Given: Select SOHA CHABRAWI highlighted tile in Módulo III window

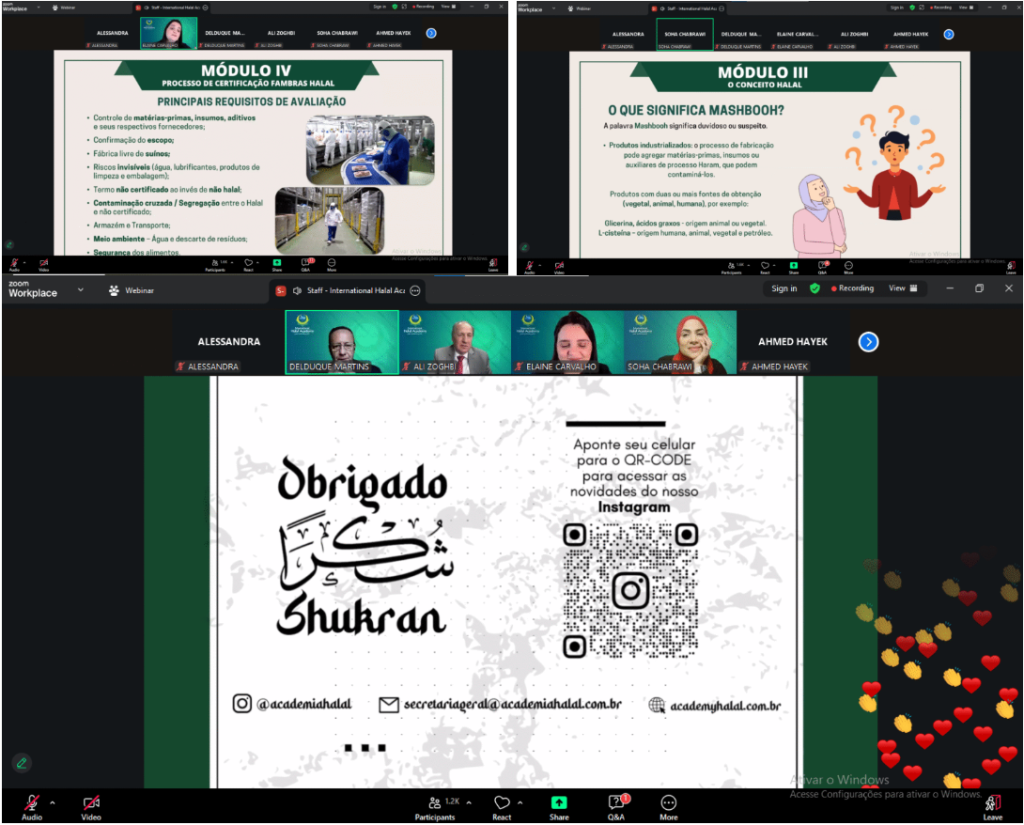Looking at the screenshot, I should pos(684,35).
